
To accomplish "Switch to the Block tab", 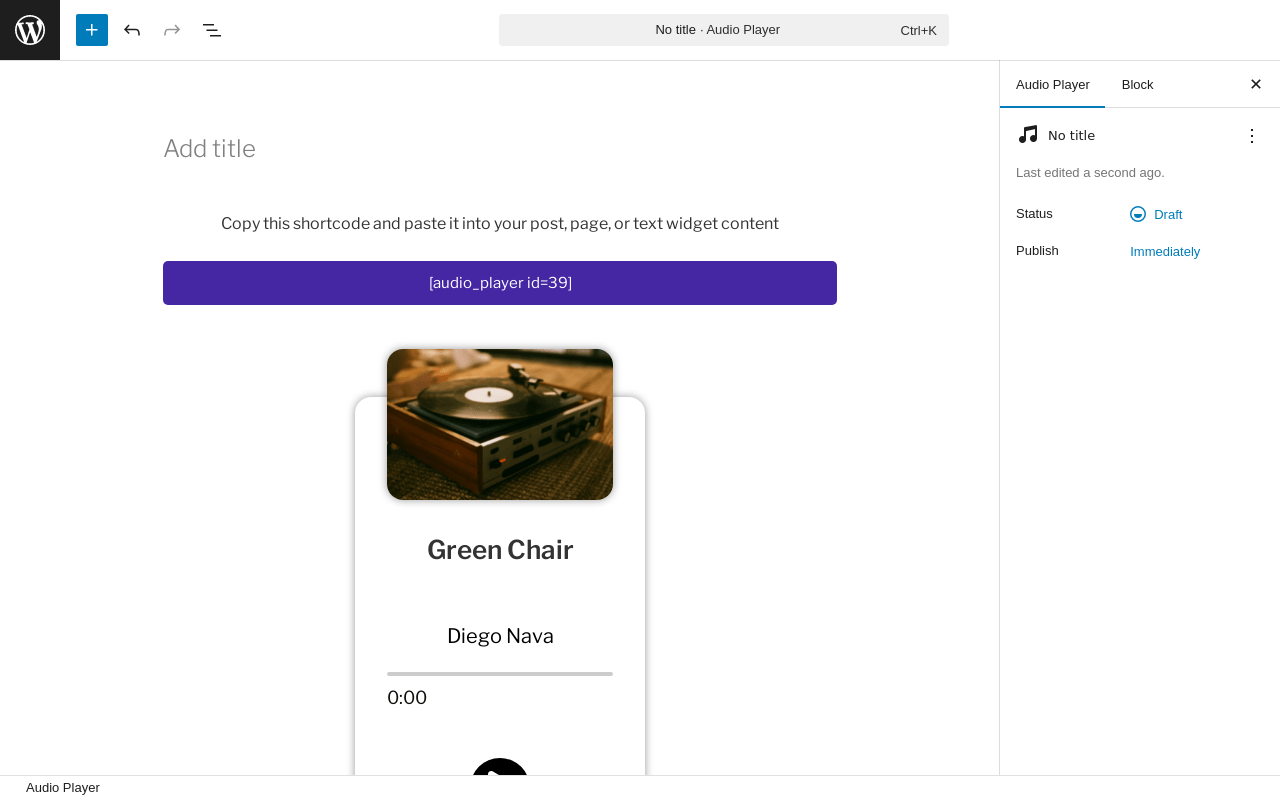I will point(1138,84).
